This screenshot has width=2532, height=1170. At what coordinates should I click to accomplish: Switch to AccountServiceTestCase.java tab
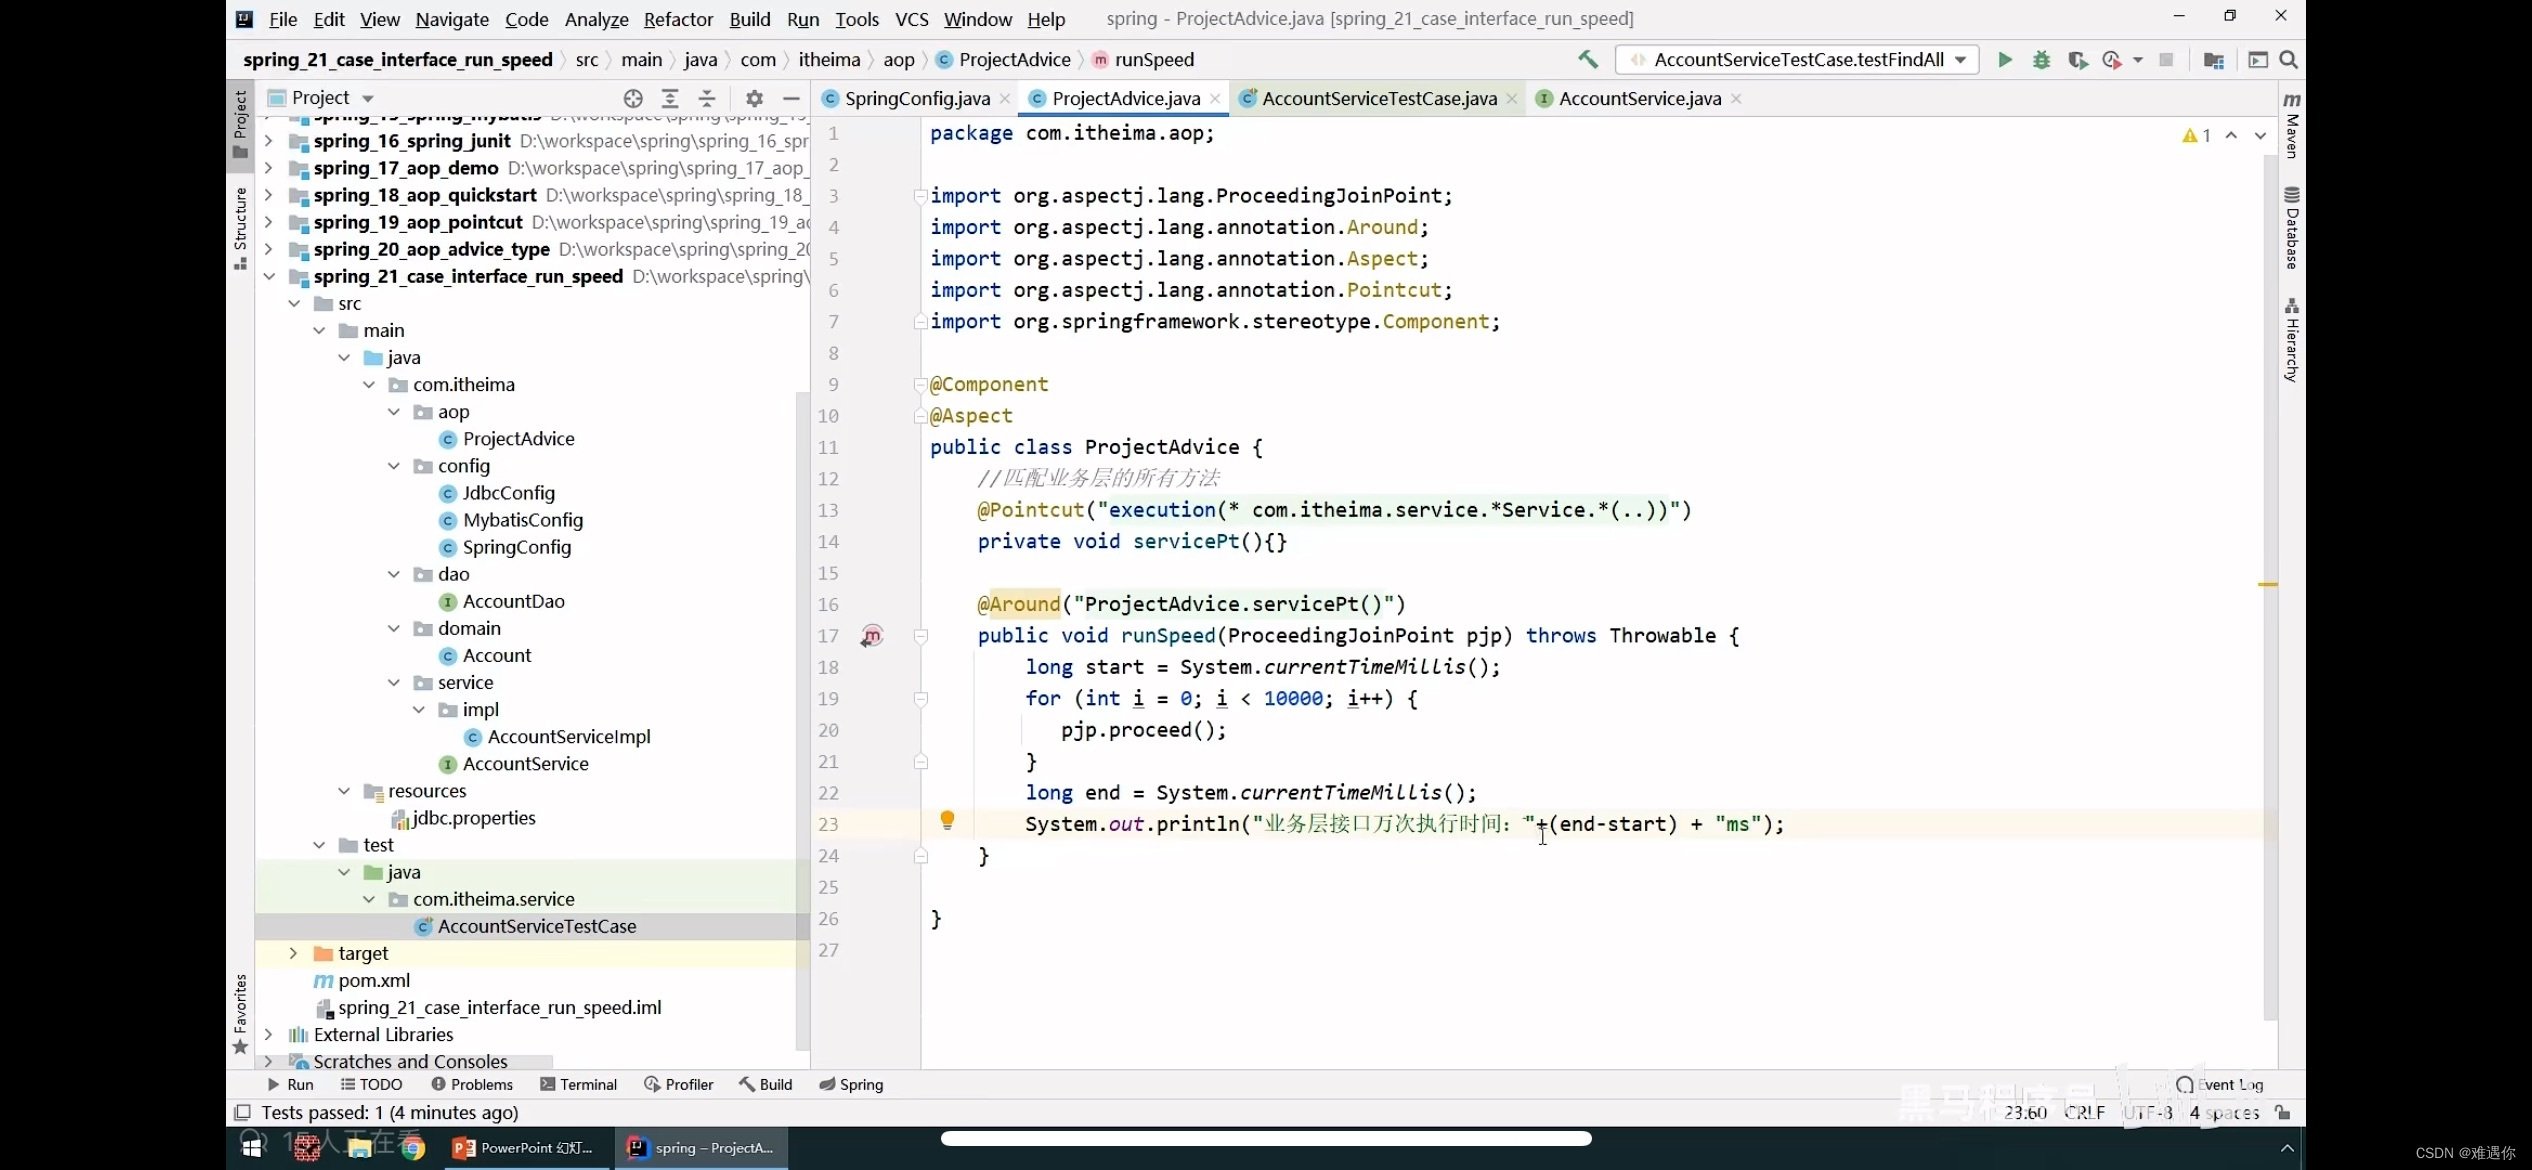pos(1379,98)
